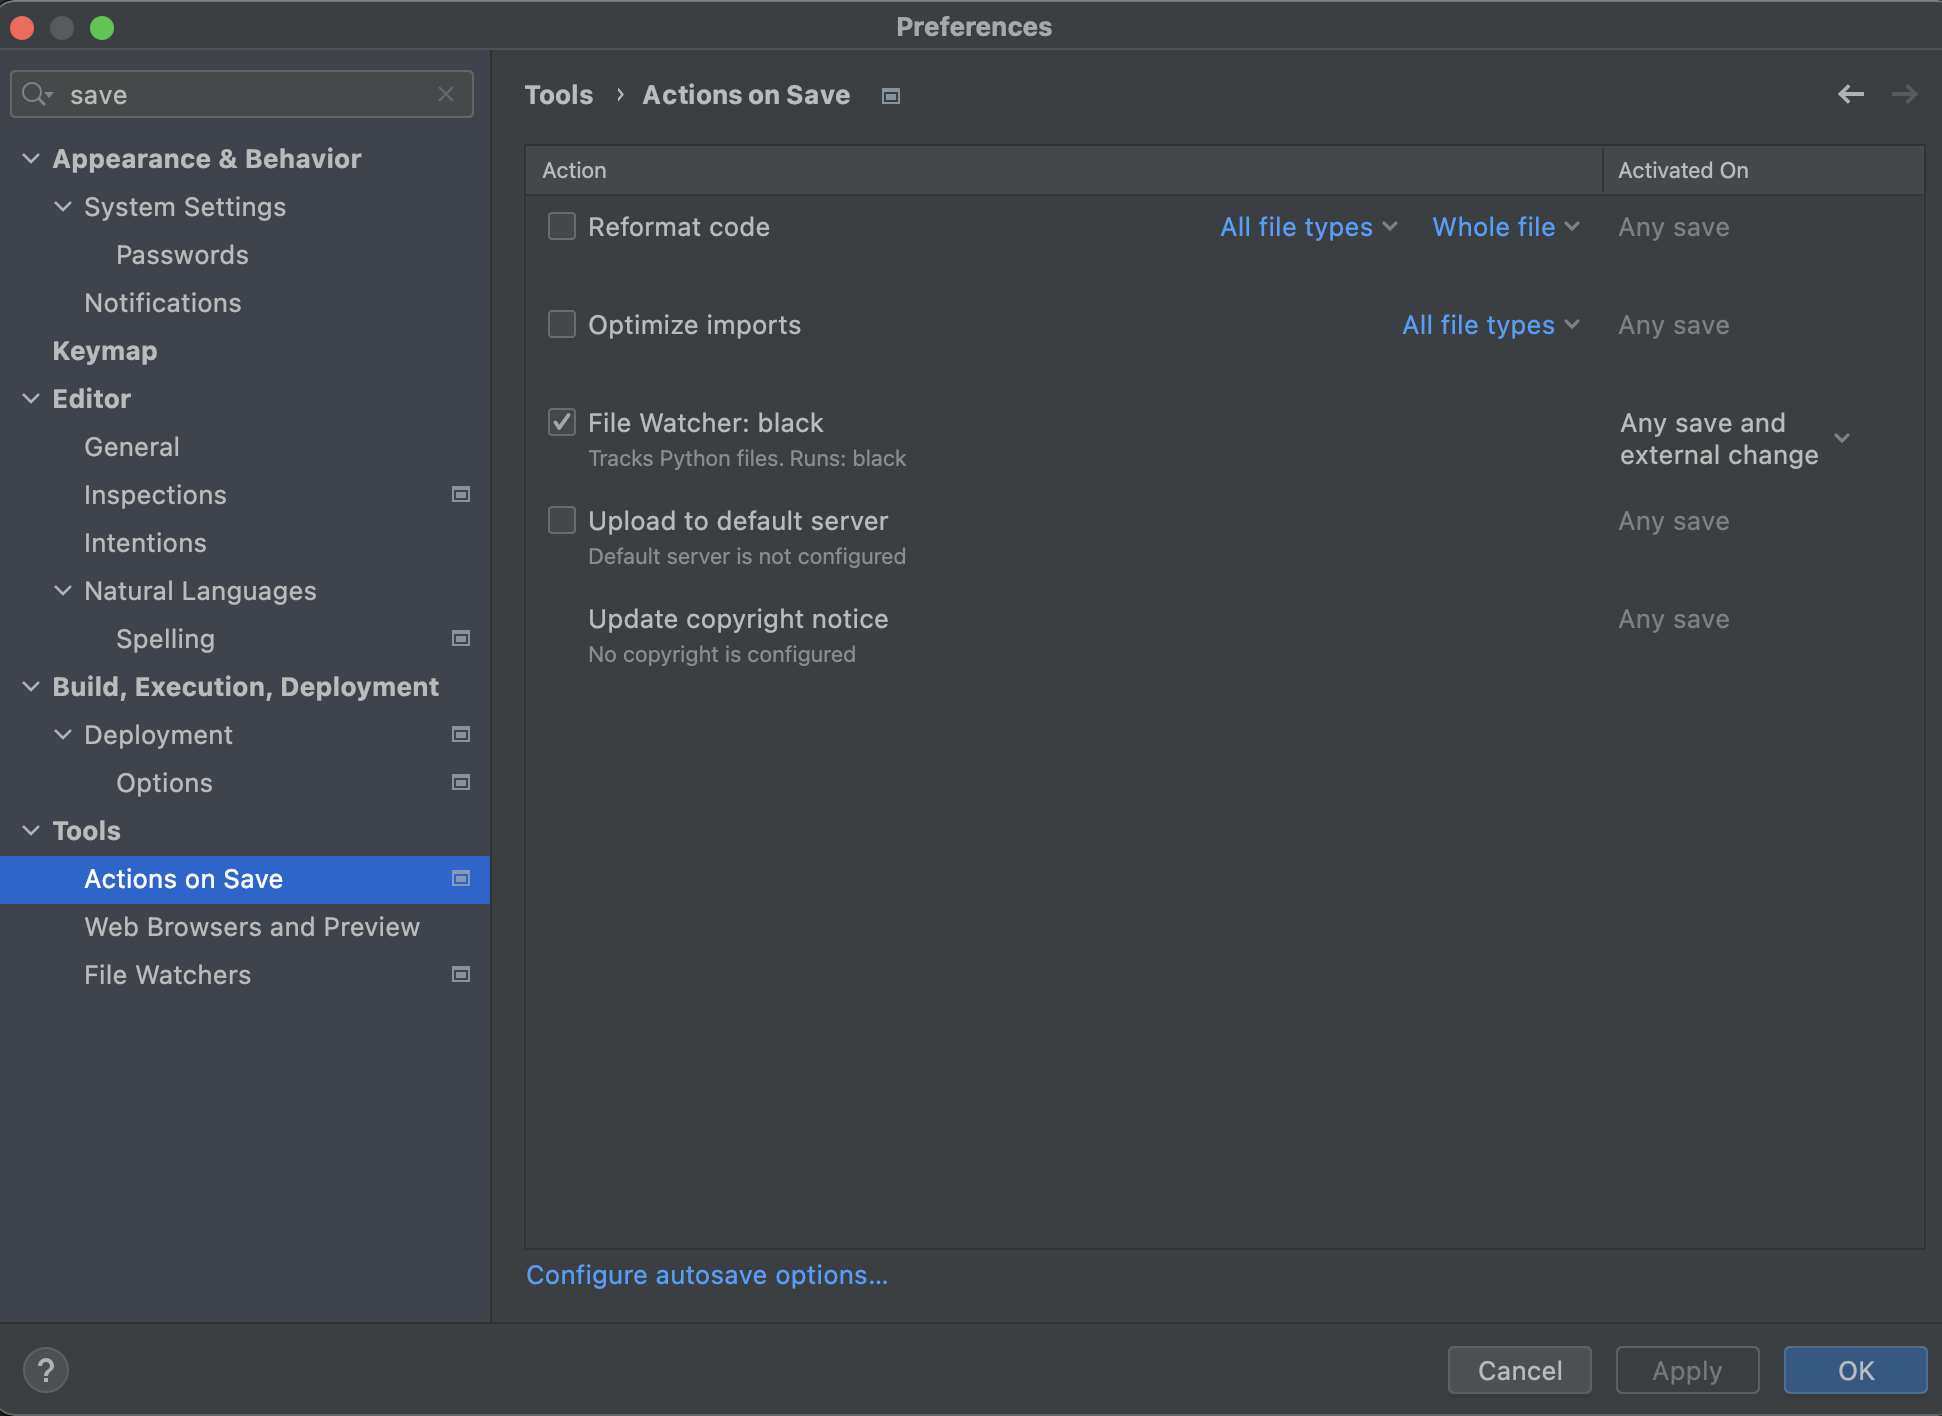Enable Reformat code checkbox
This screenshot has width=1942, height=1416.
click(562, 226)
